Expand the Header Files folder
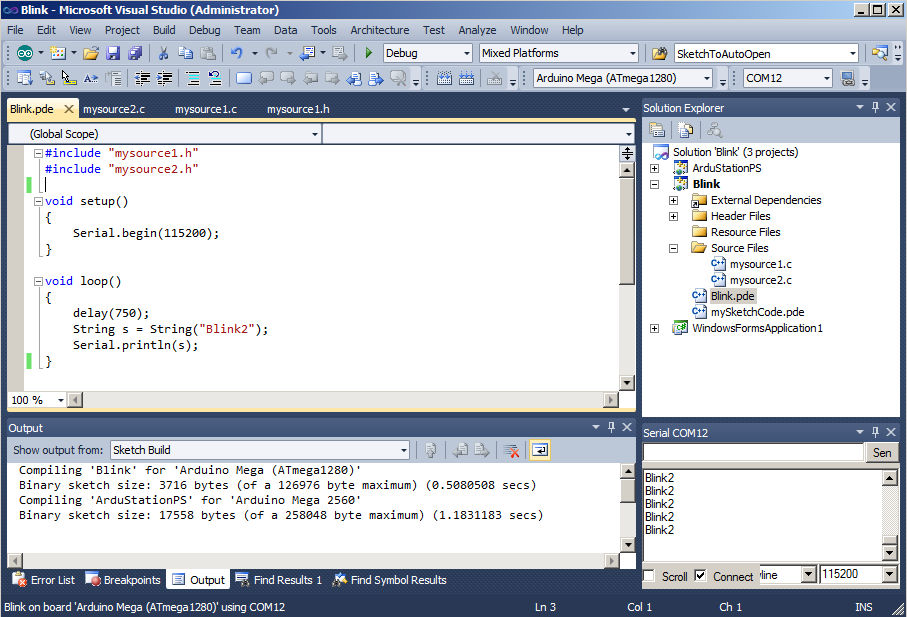The height and width of the screenshot is (617, 907). pyautogui.click(x=673, y=216)
